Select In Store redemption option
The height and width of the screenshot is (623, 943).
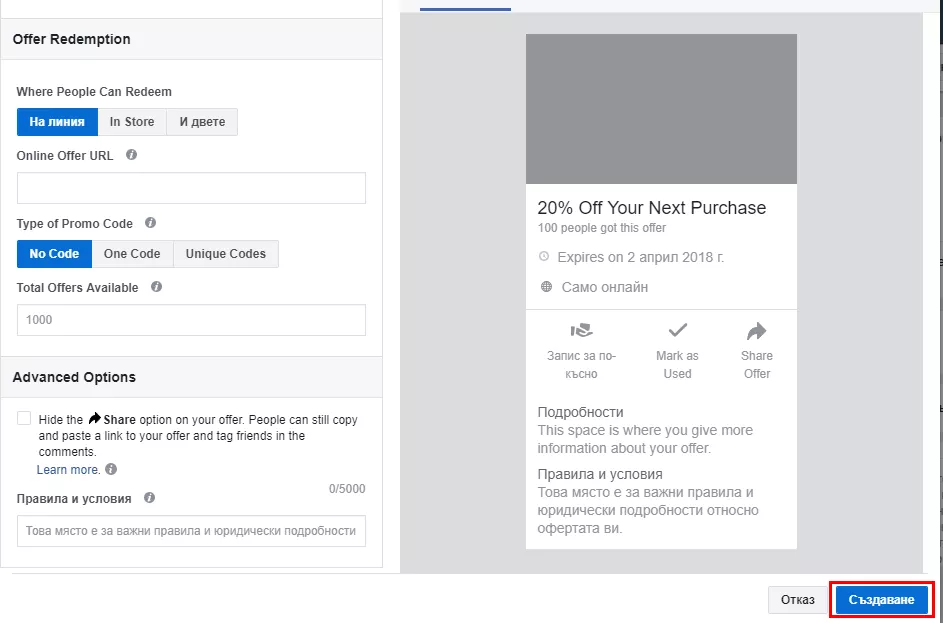point(132,121)
